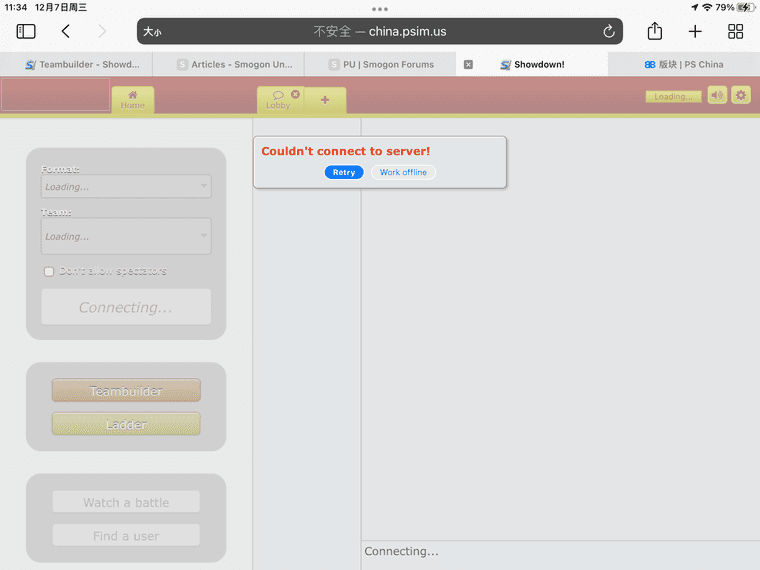Show the tab overview grid

[735, 31]
